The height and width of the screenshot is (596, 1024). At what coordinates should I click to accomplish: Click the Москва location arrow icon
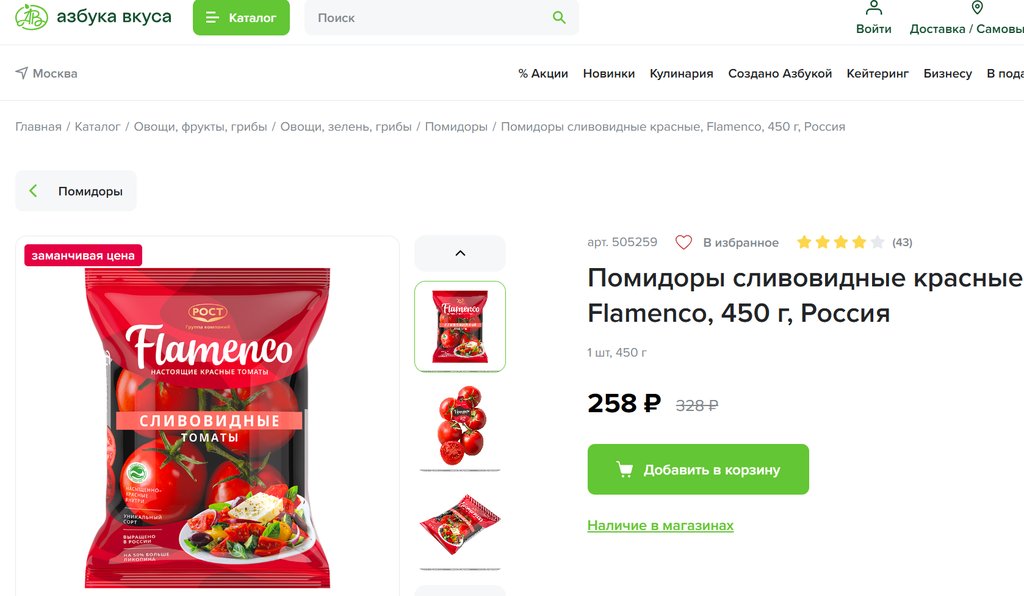click(22, 73)
